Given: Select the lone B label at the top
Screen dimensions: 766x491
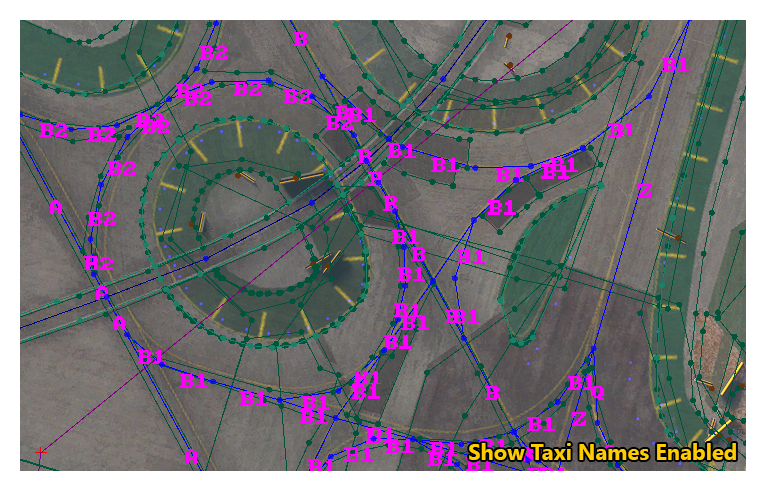Looking at the screenshot, I should click(300, 39).
